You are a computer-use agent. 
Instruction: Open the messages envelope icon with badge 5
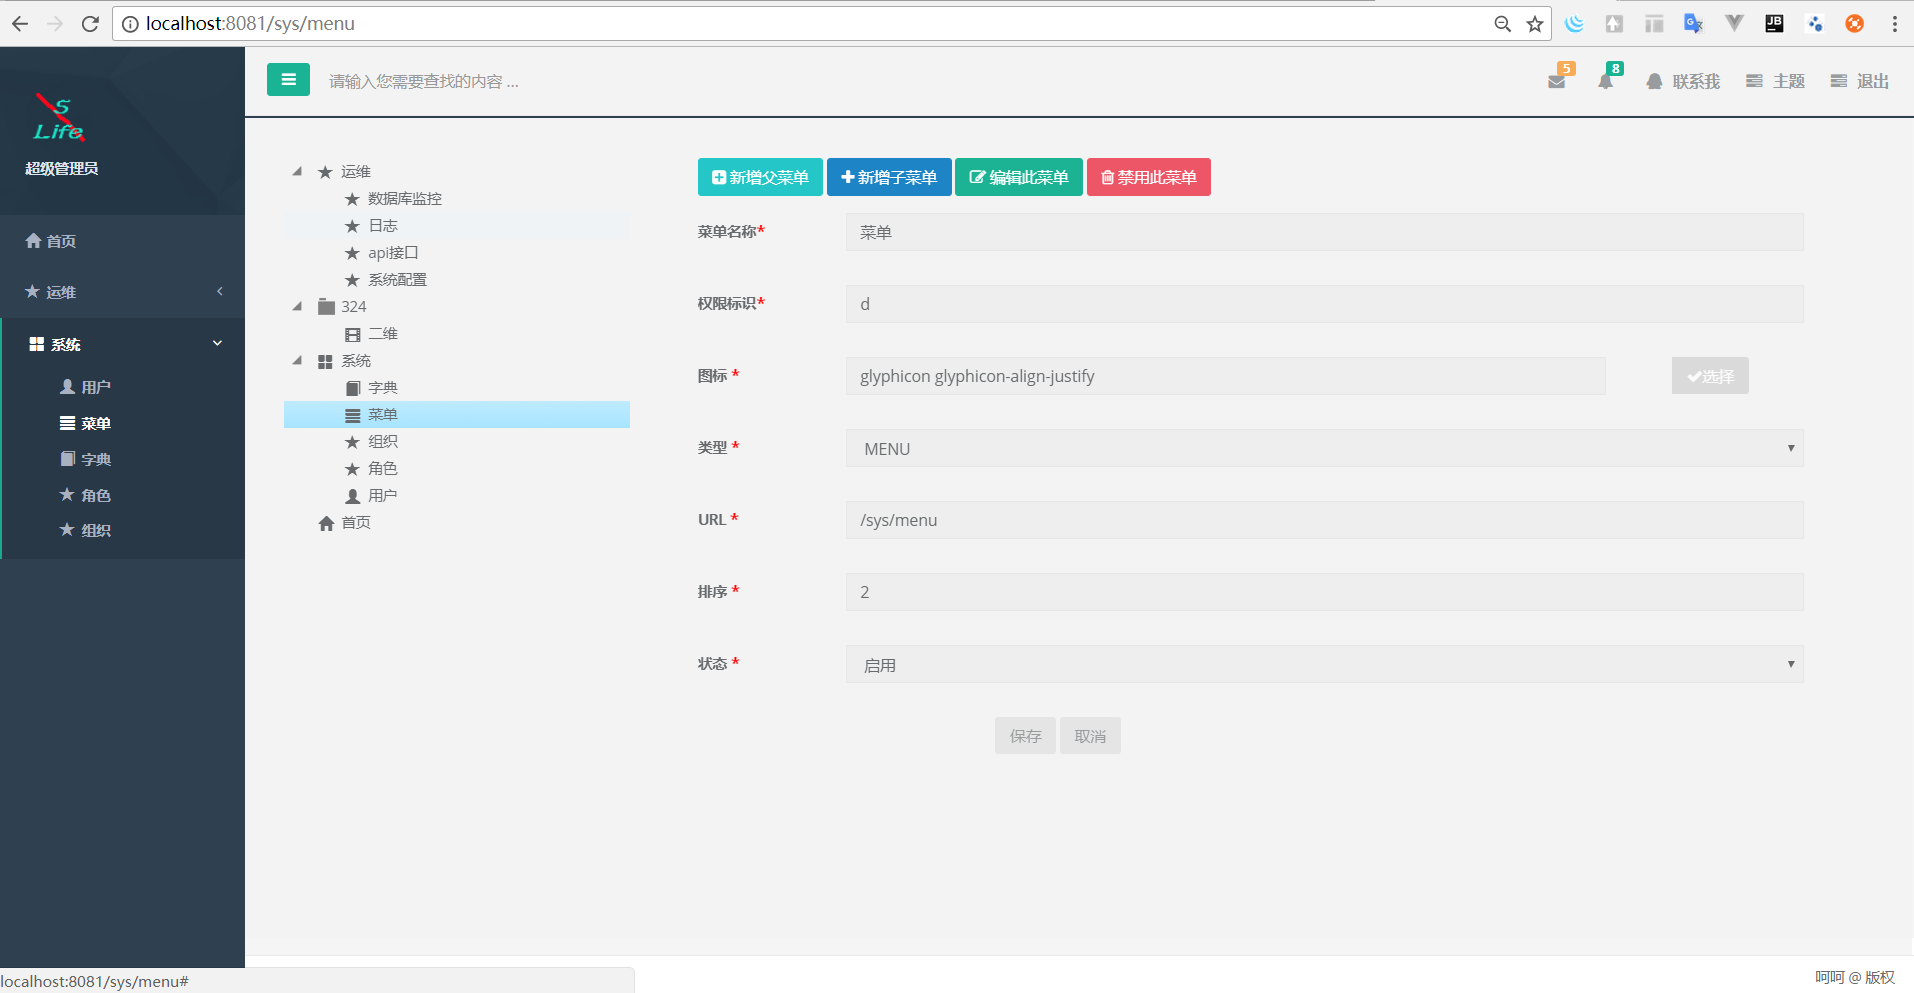1558,79
